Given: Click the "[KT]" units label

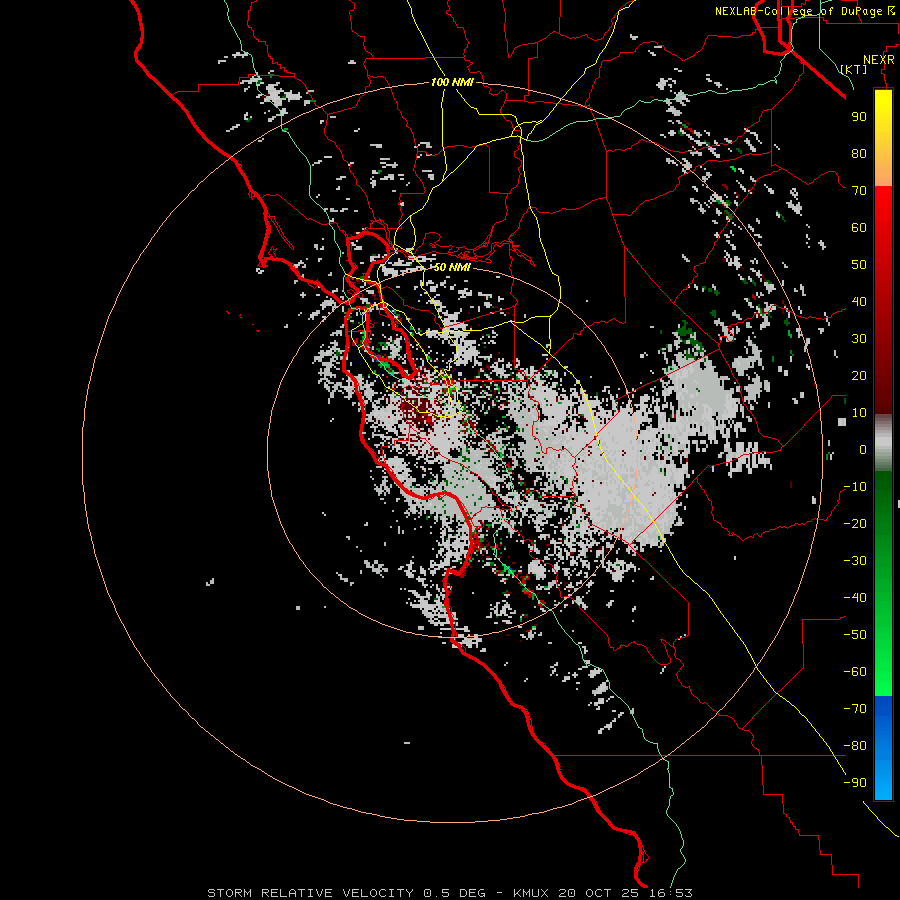Looking at the screenshot, I should (x=854, y=69).
